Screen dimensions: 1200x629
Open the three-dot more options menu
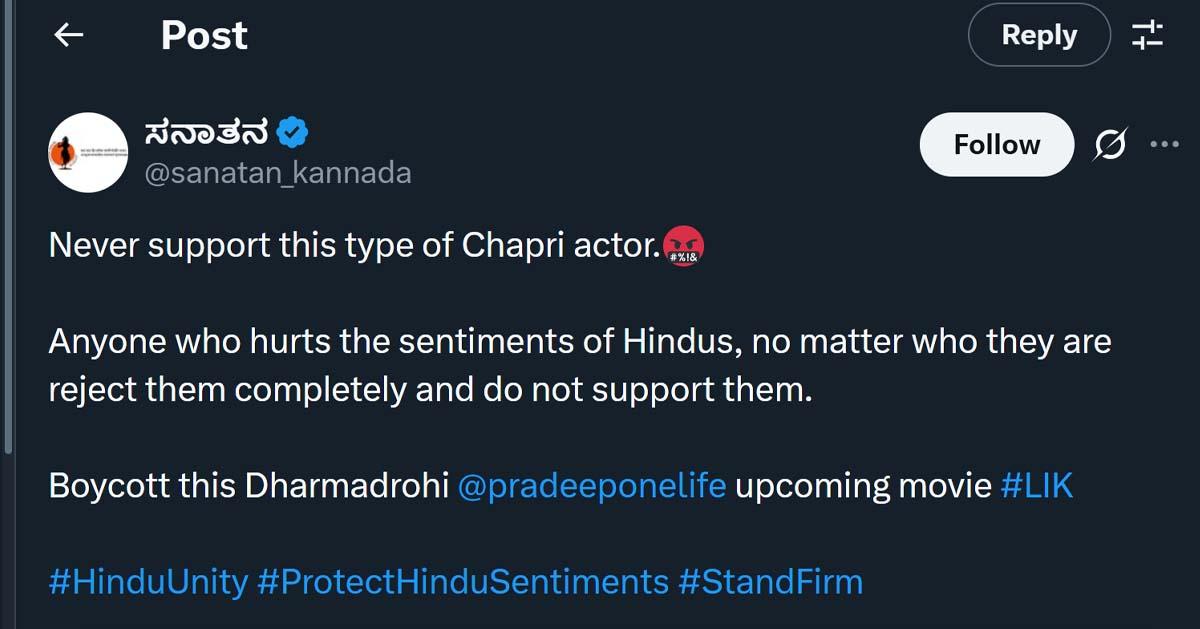(1164, 145)
